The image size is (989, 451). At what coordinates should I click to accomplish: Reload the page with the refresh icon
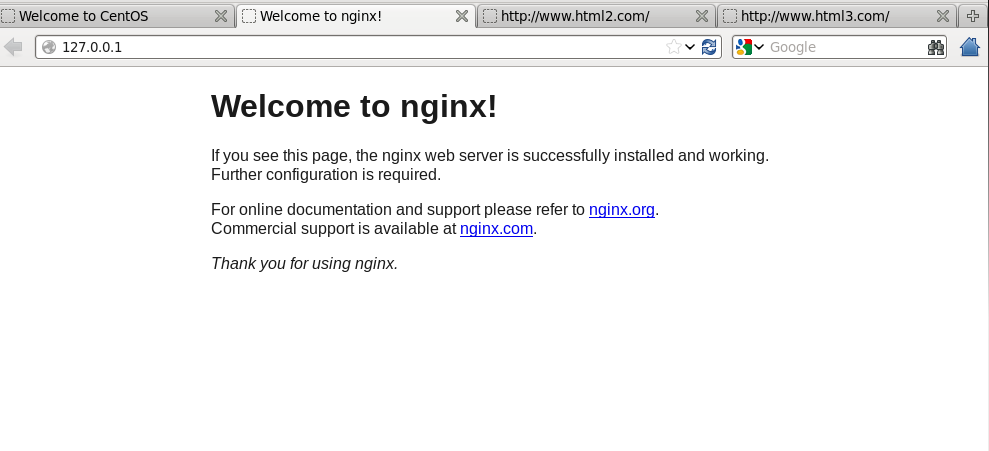point(709,47)
